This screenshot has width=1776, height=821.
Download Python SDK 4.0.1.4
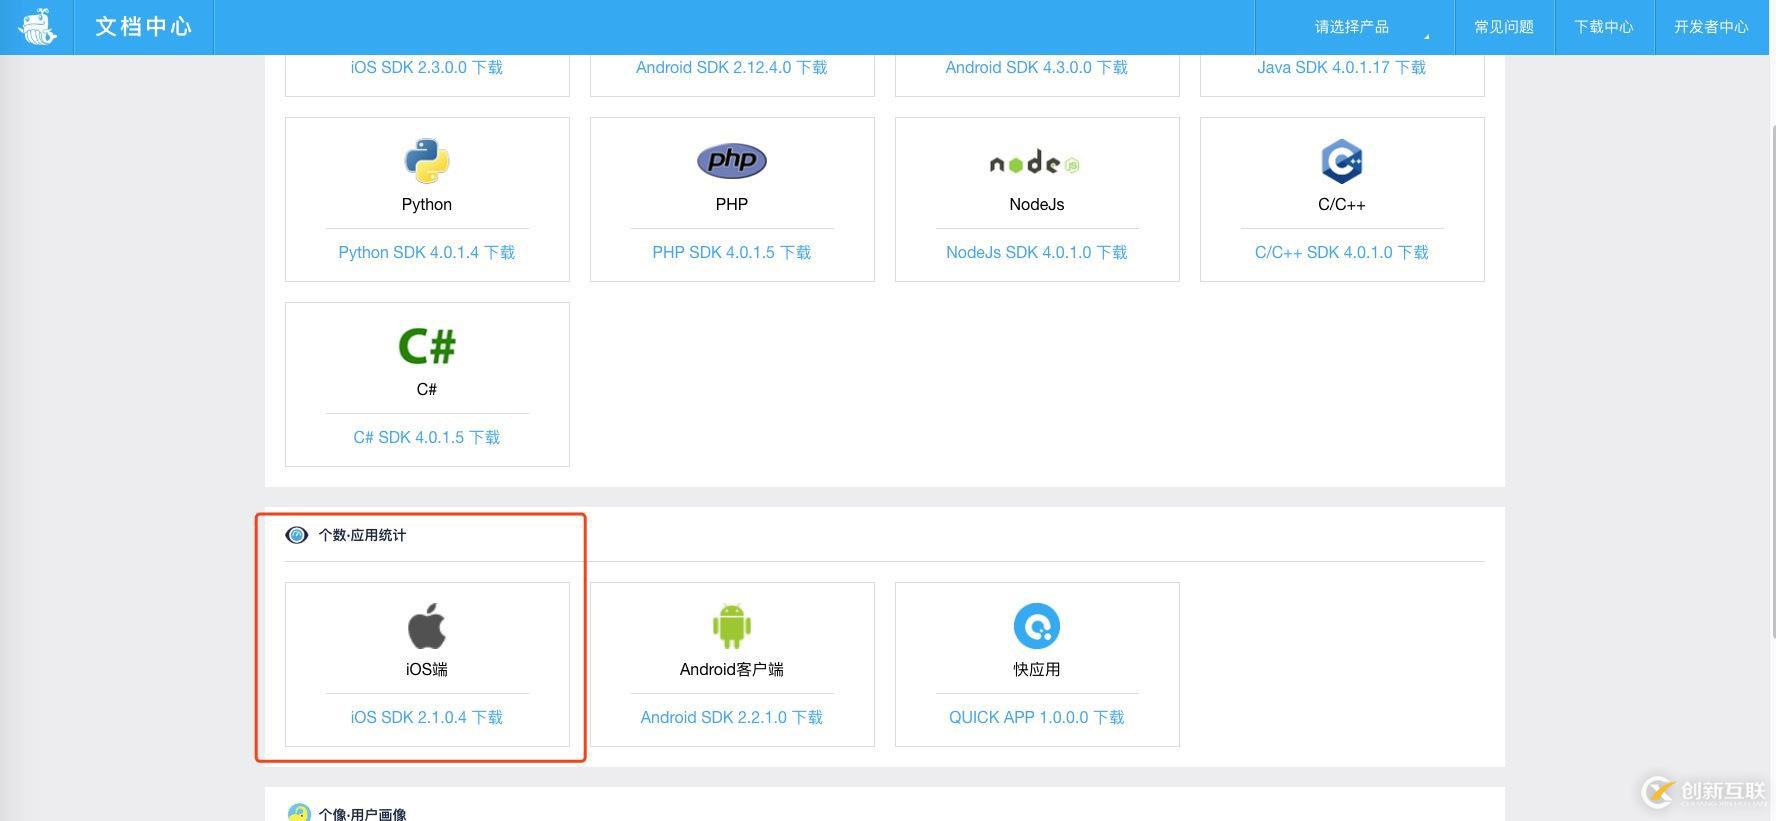click(427, 252)
